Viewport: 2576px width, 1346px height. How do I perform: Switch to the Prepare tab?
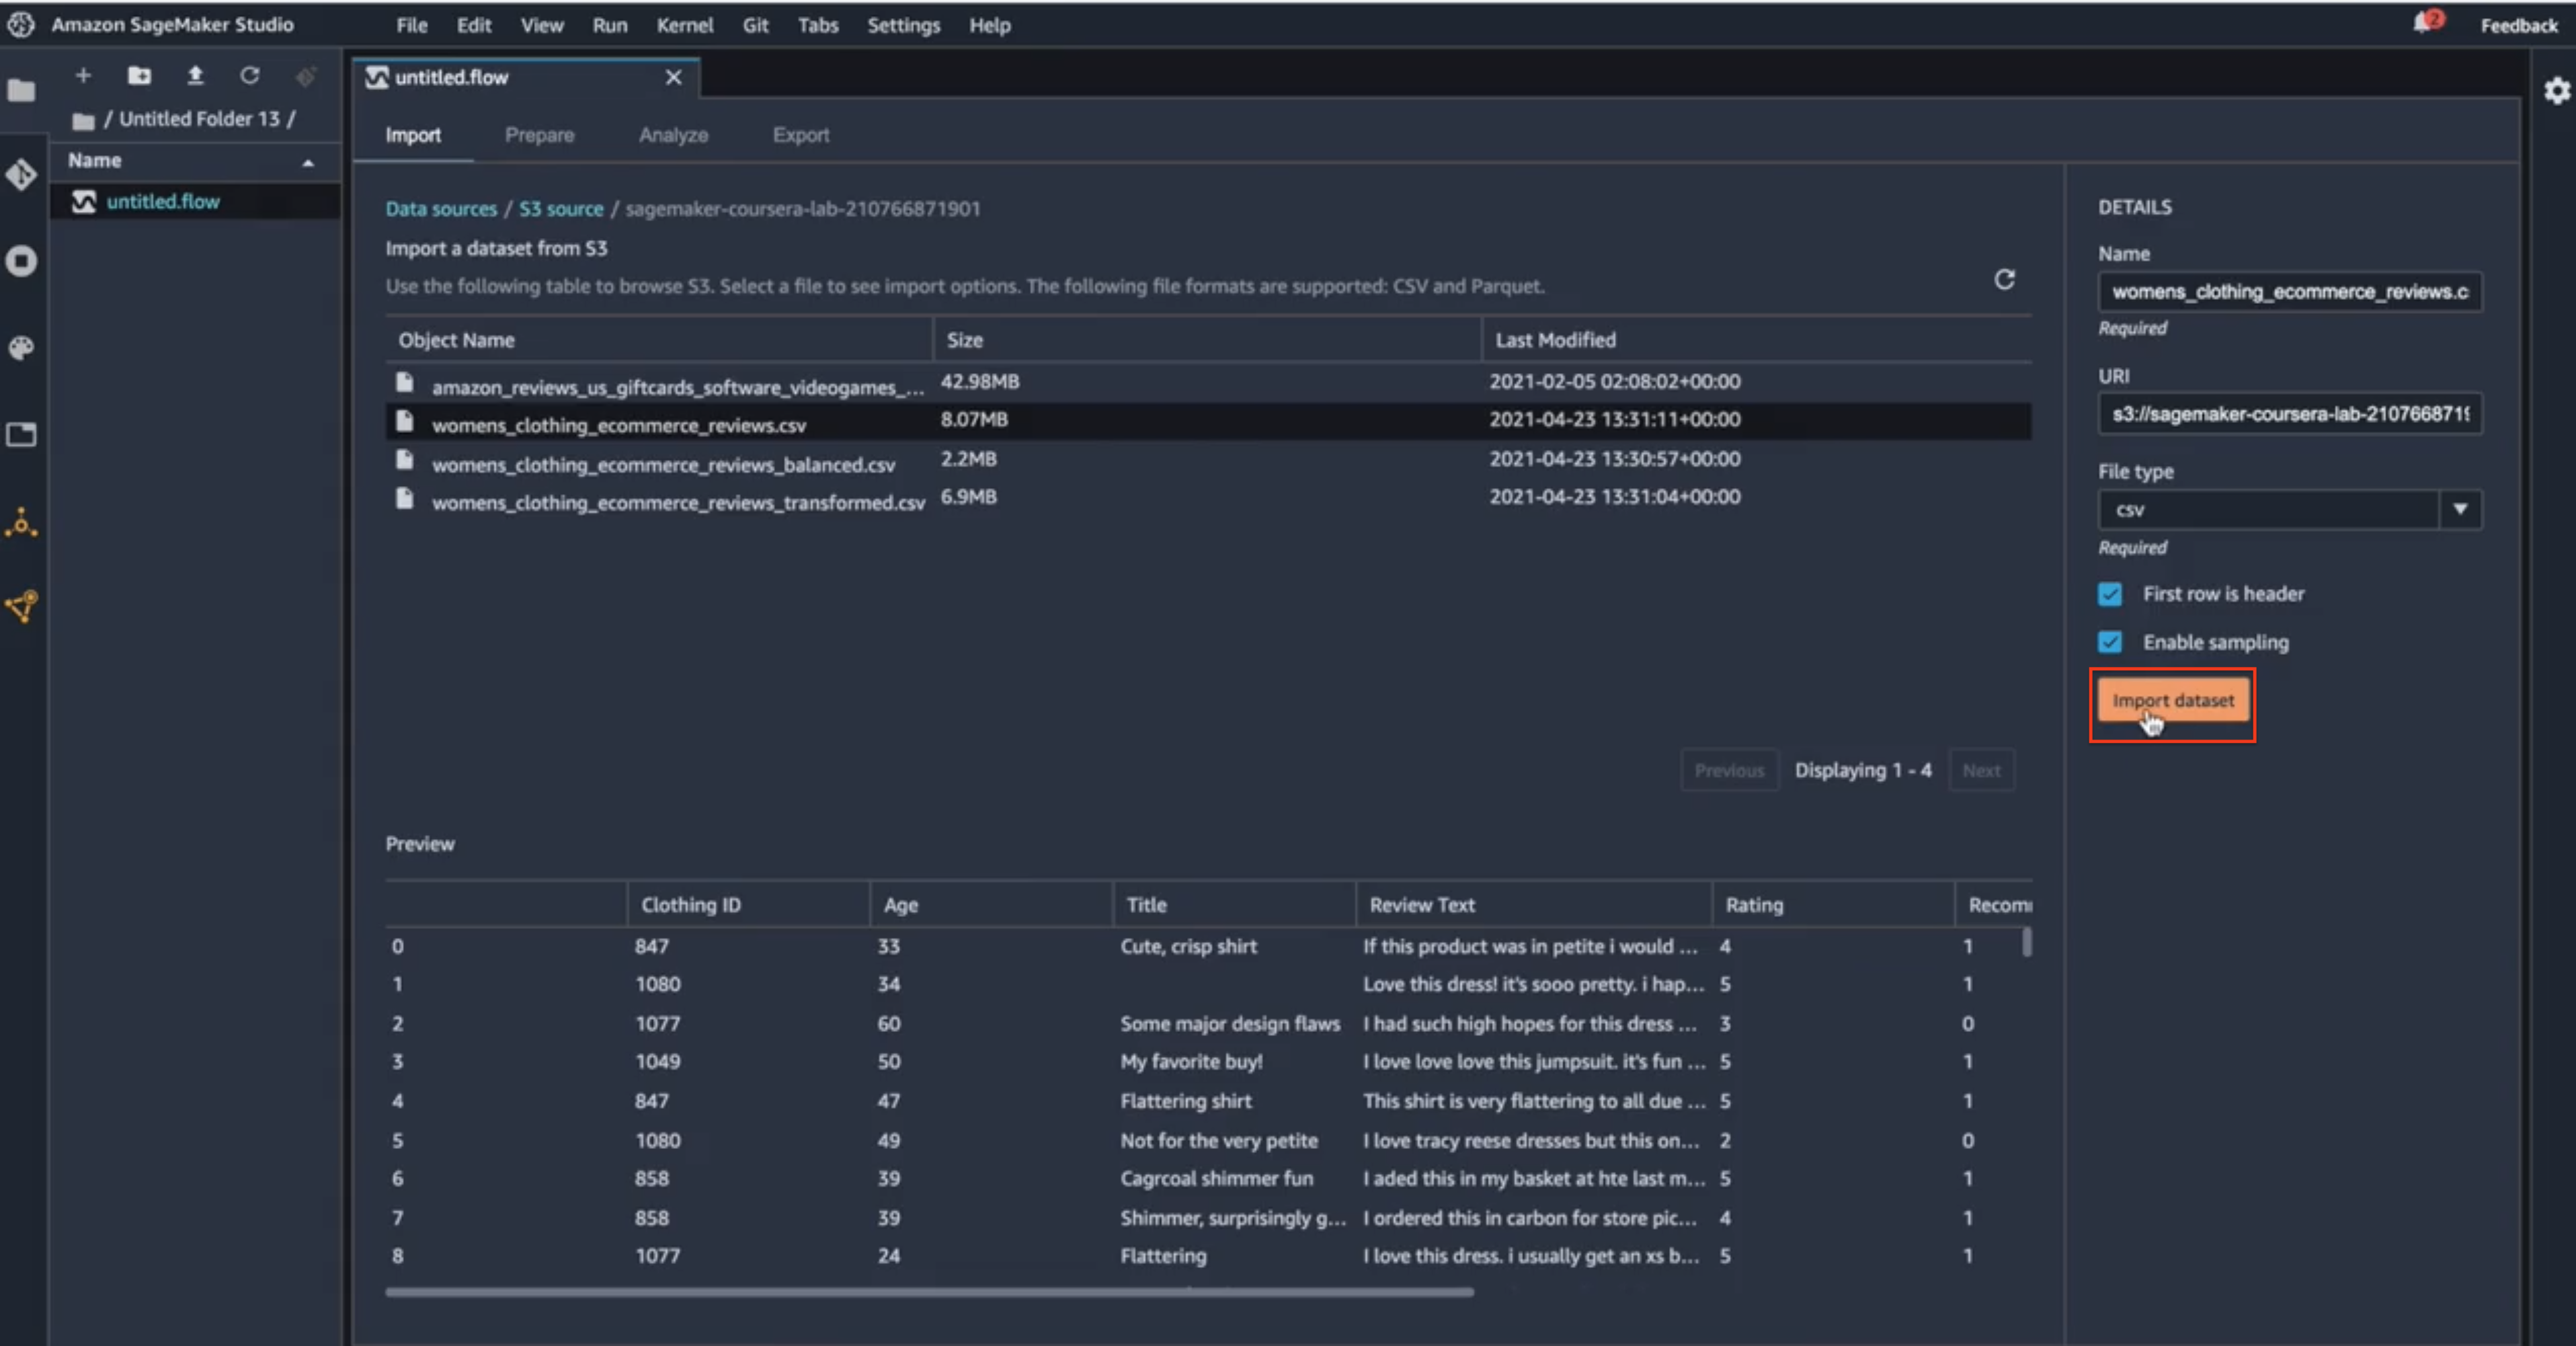point(539,135)
